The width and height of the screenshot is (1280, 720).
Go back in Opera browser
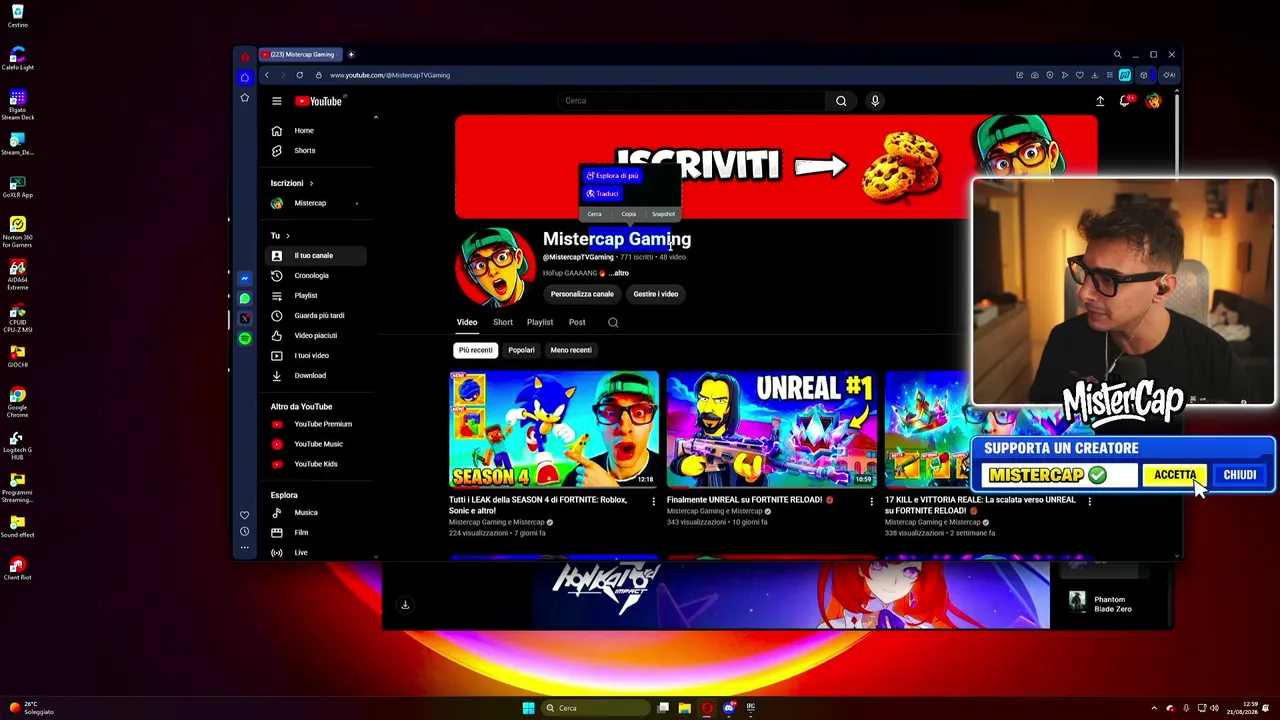pos(266,75)
